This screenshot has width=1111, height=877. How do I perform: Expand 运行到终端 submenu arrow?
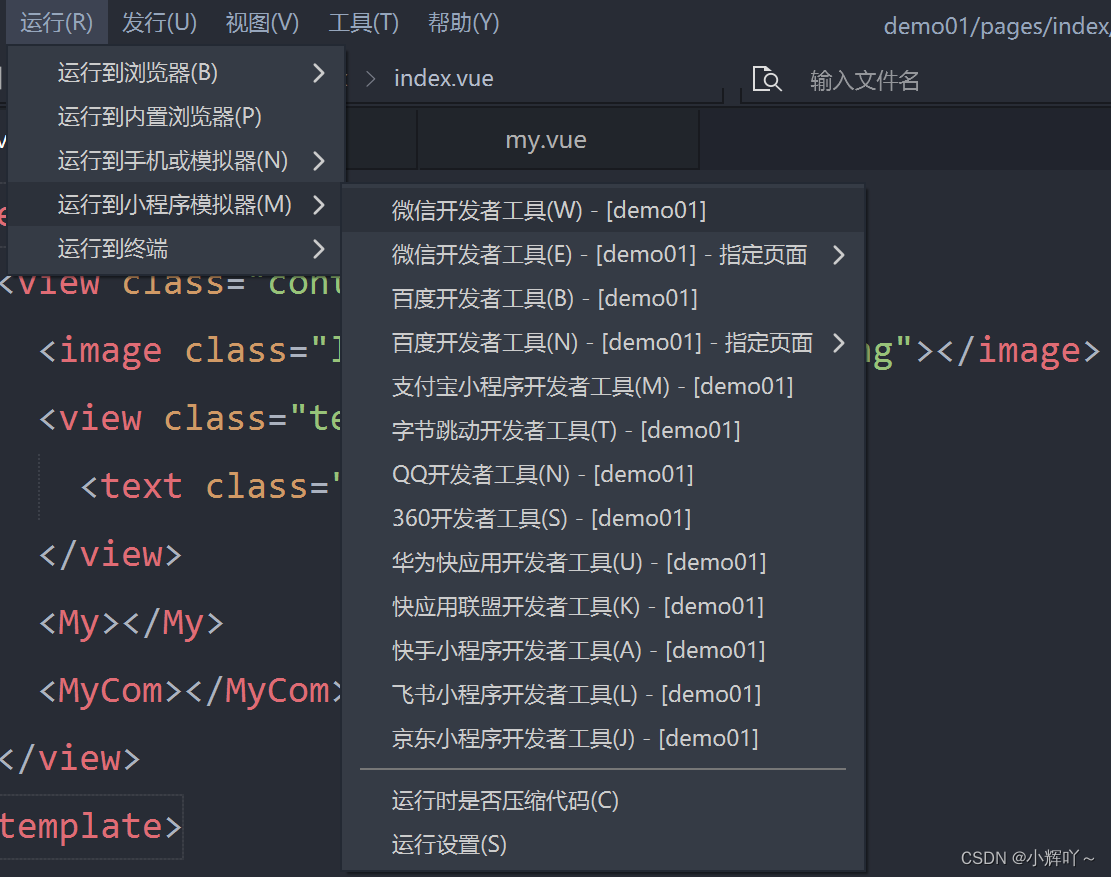[x=319, y=249]
